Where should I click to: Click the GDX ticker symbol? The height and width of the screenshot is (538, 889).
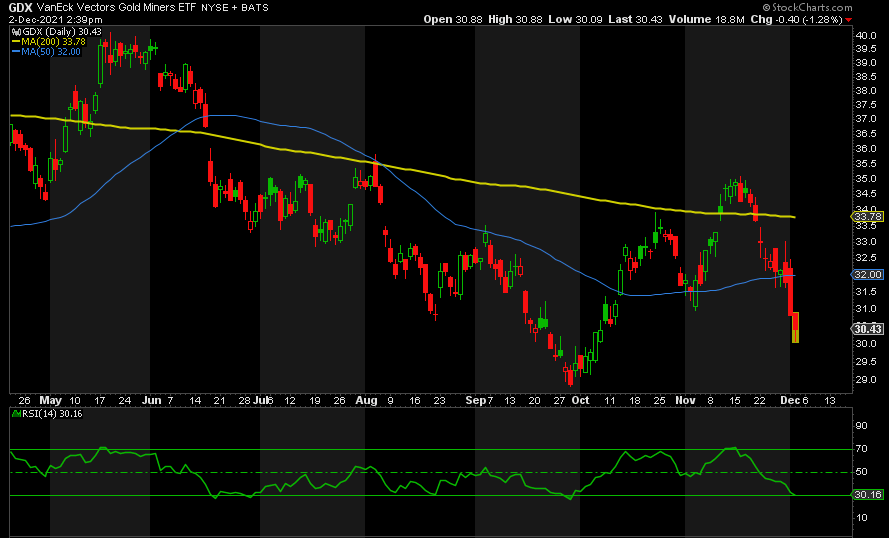20,7
